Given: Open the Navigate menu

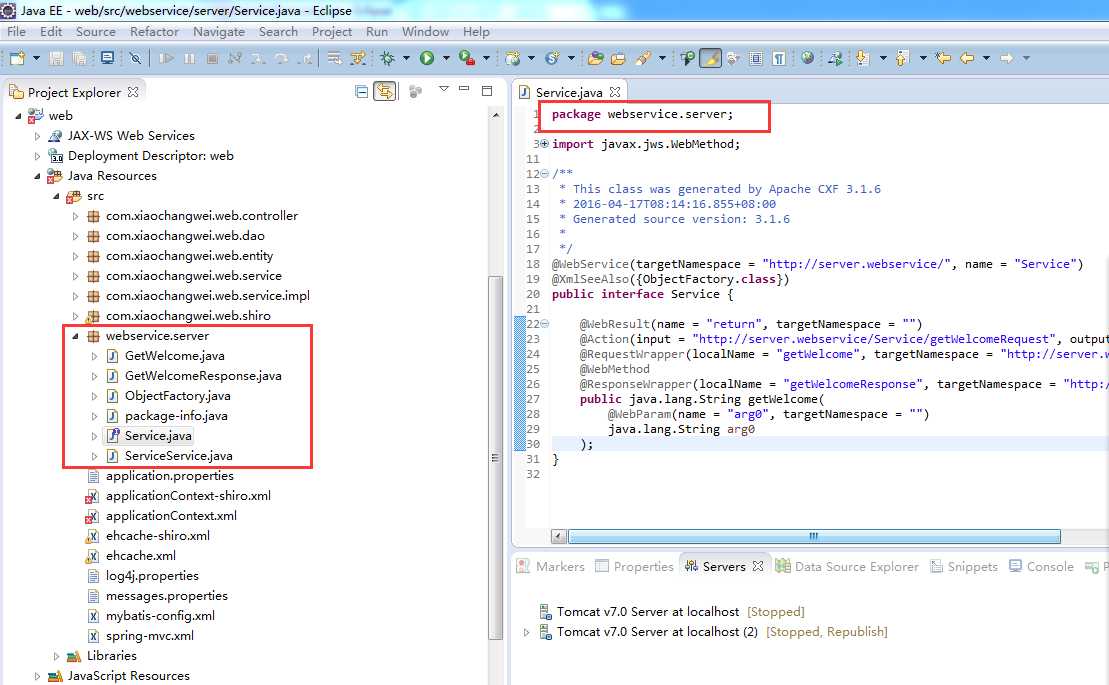Looking at the screenshot, I should click(219, 32).
